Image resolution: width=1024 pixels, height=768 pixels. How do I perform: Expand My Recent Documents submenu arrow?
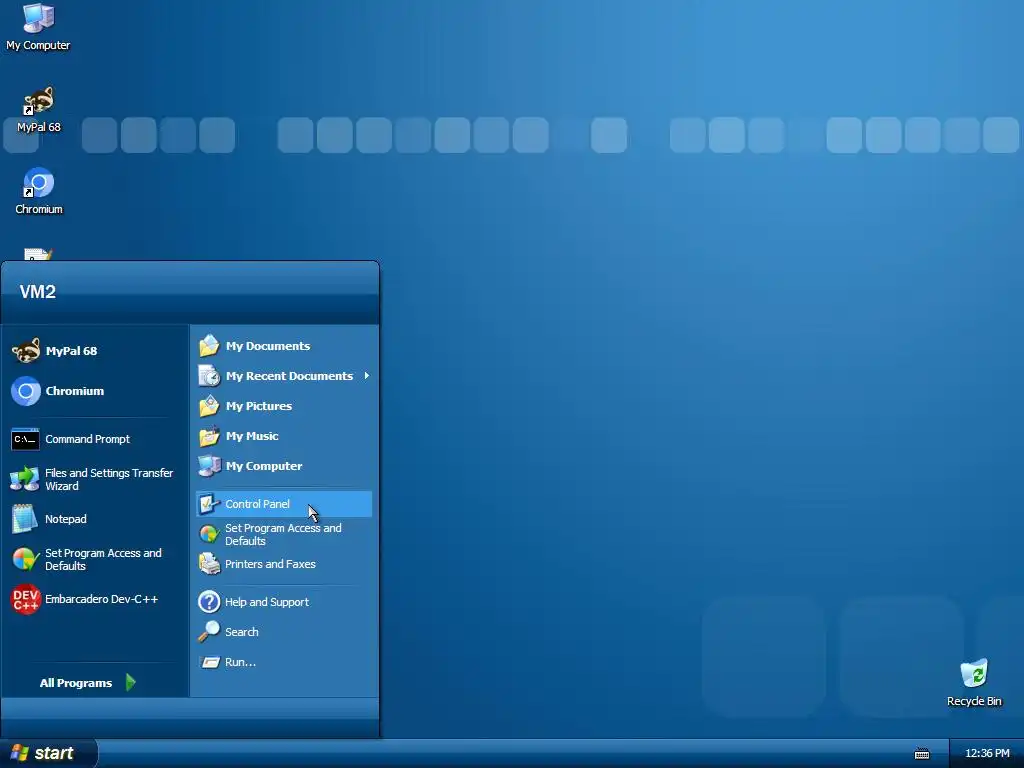367,376
